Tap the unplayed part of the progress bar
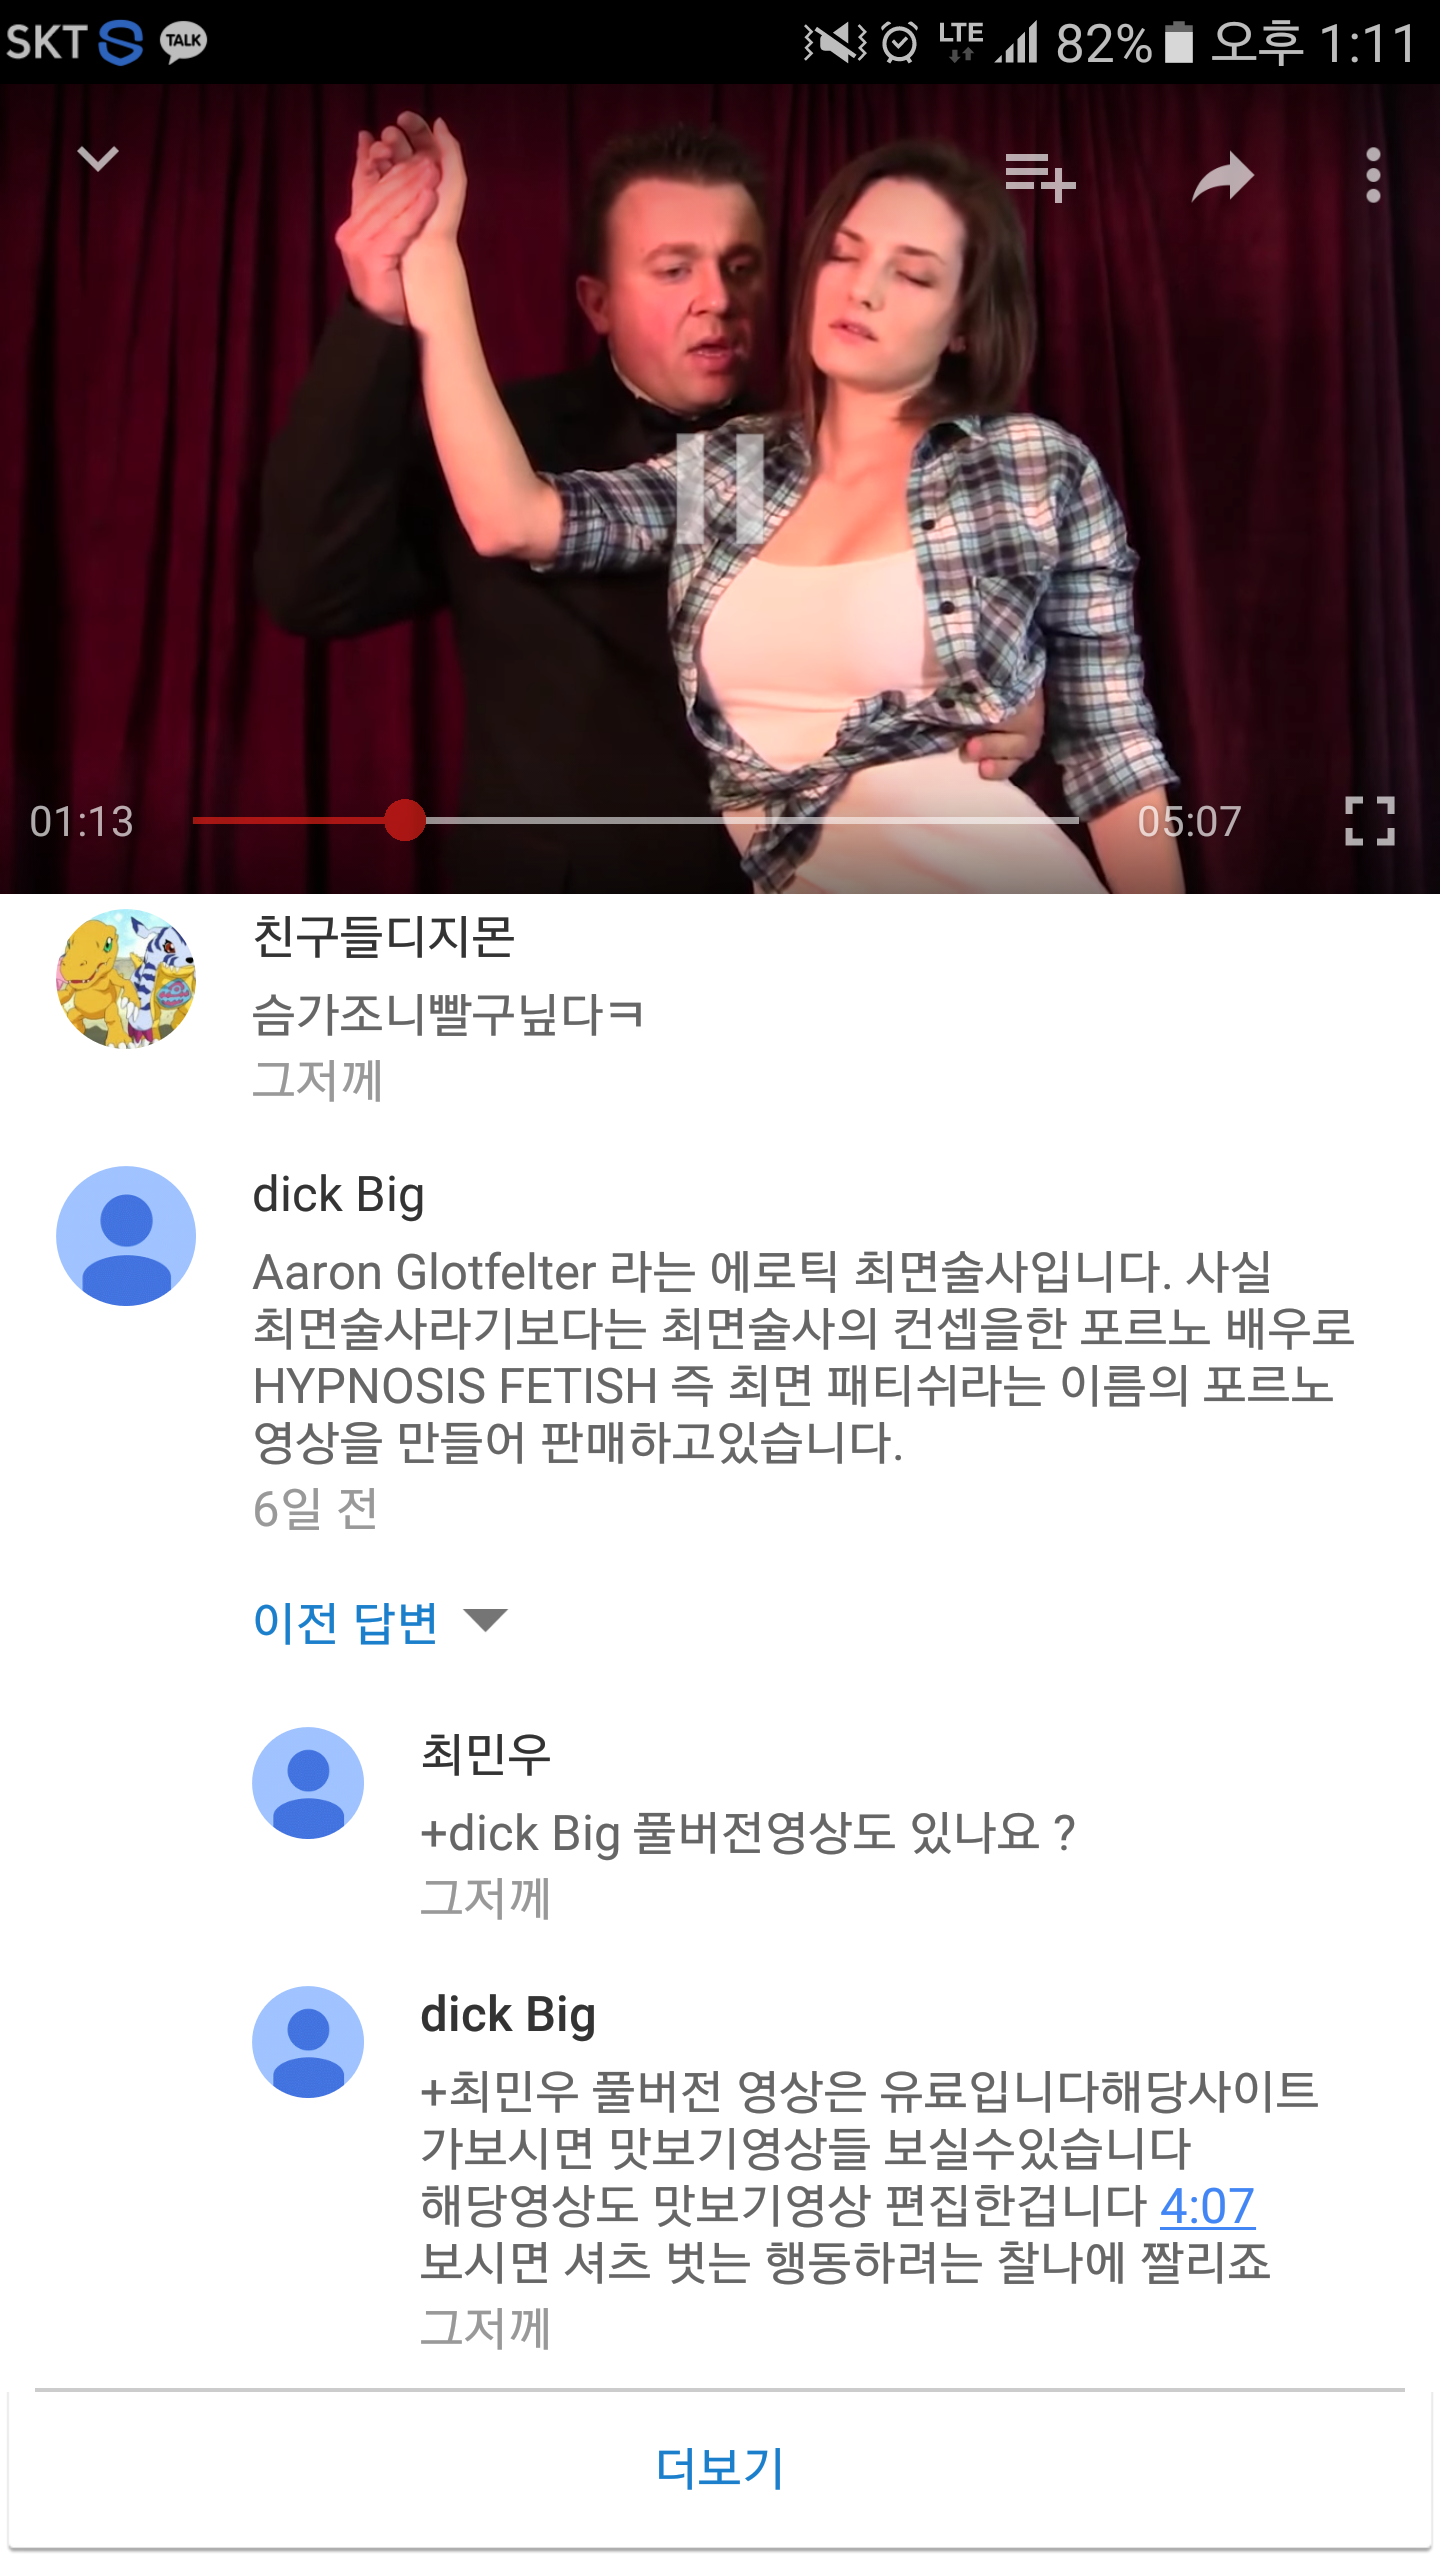This screenshot has height=2560, width=1440. tap(752, 820)
